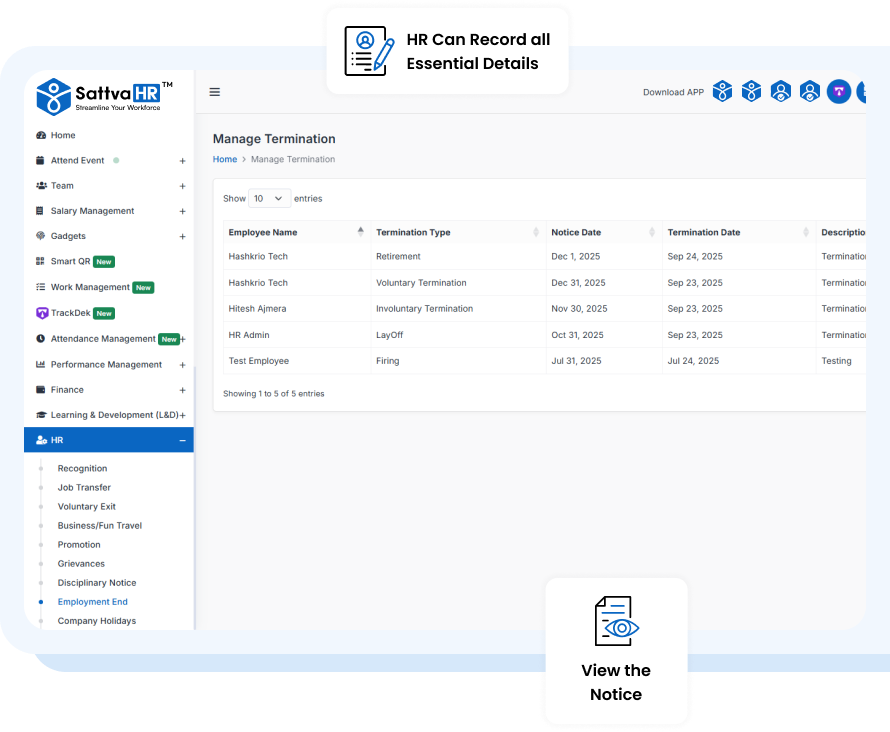Screen dimensions: 890x732
Task: Click the Smart QR icon
Action: pyautogui.click(x=40, y=261)
